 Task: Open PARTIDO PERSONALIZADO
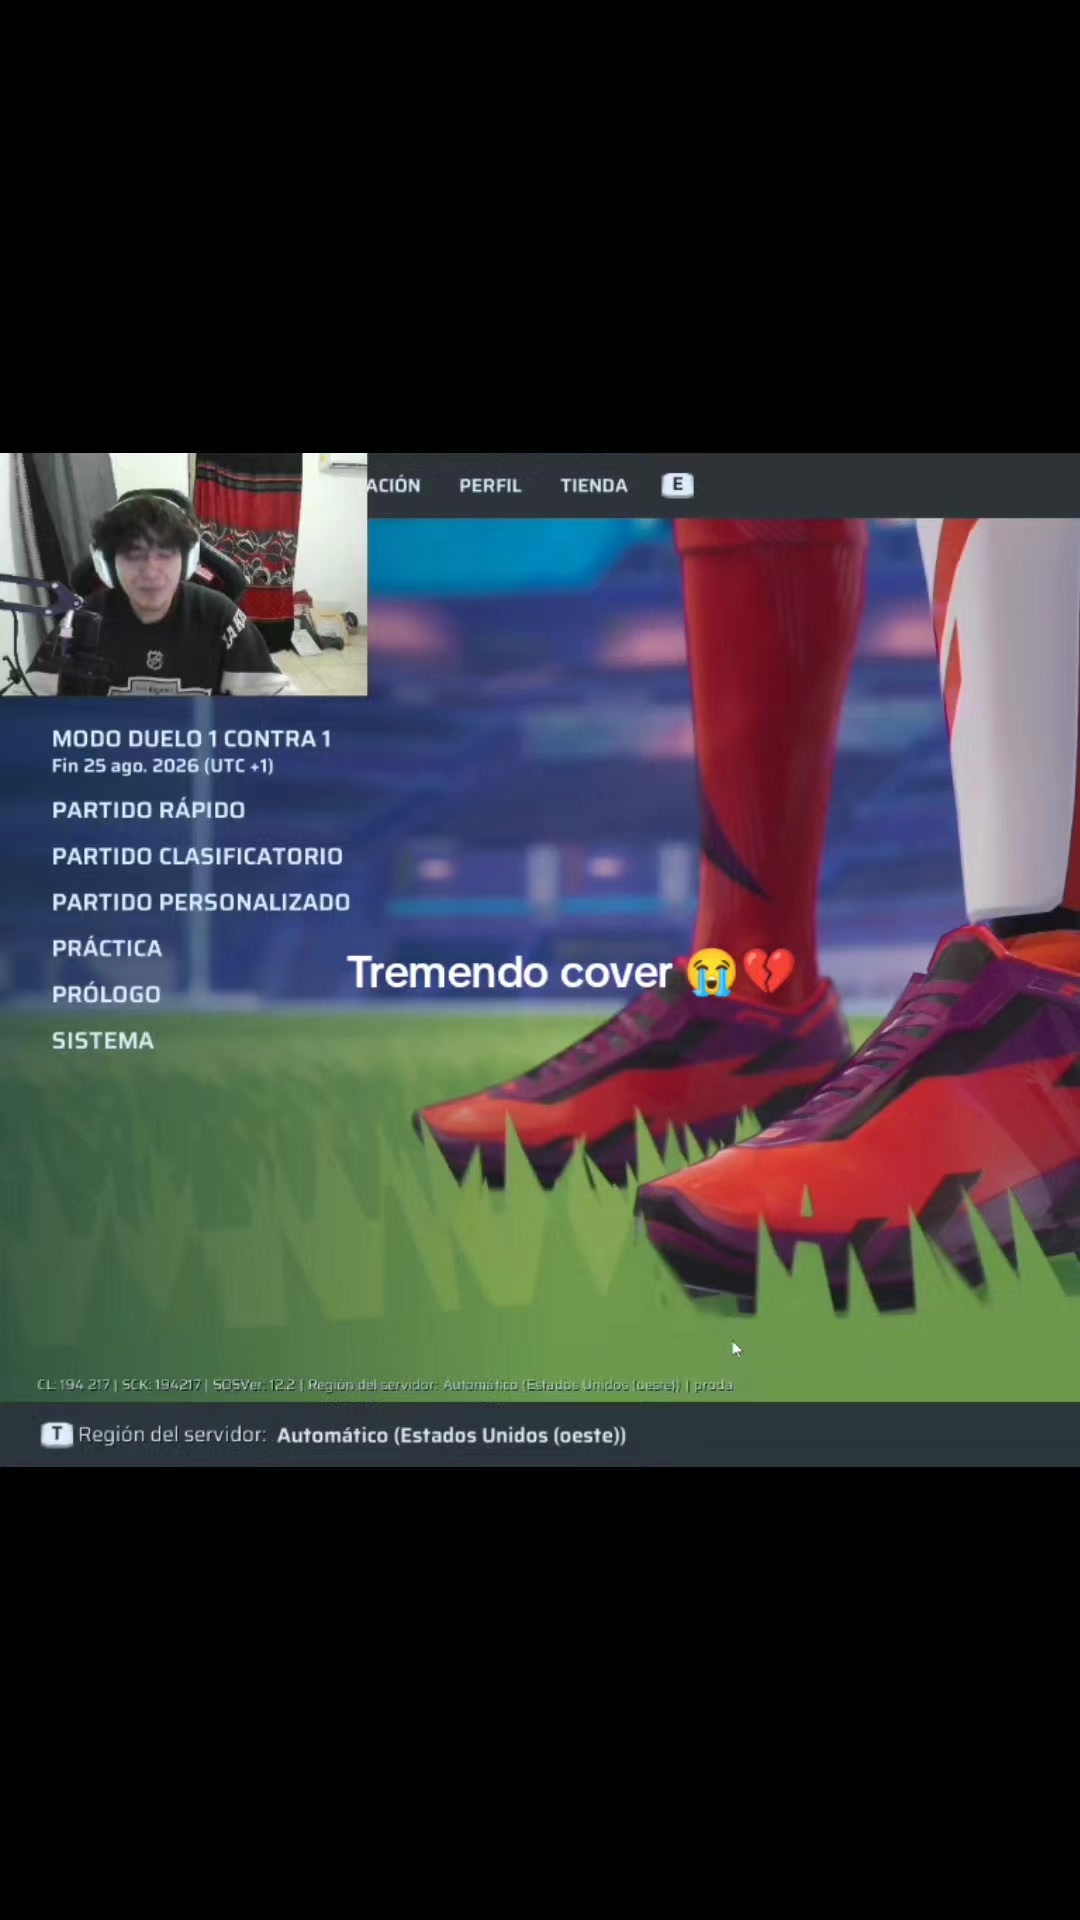pyautogui.click(x=201, y=902)
